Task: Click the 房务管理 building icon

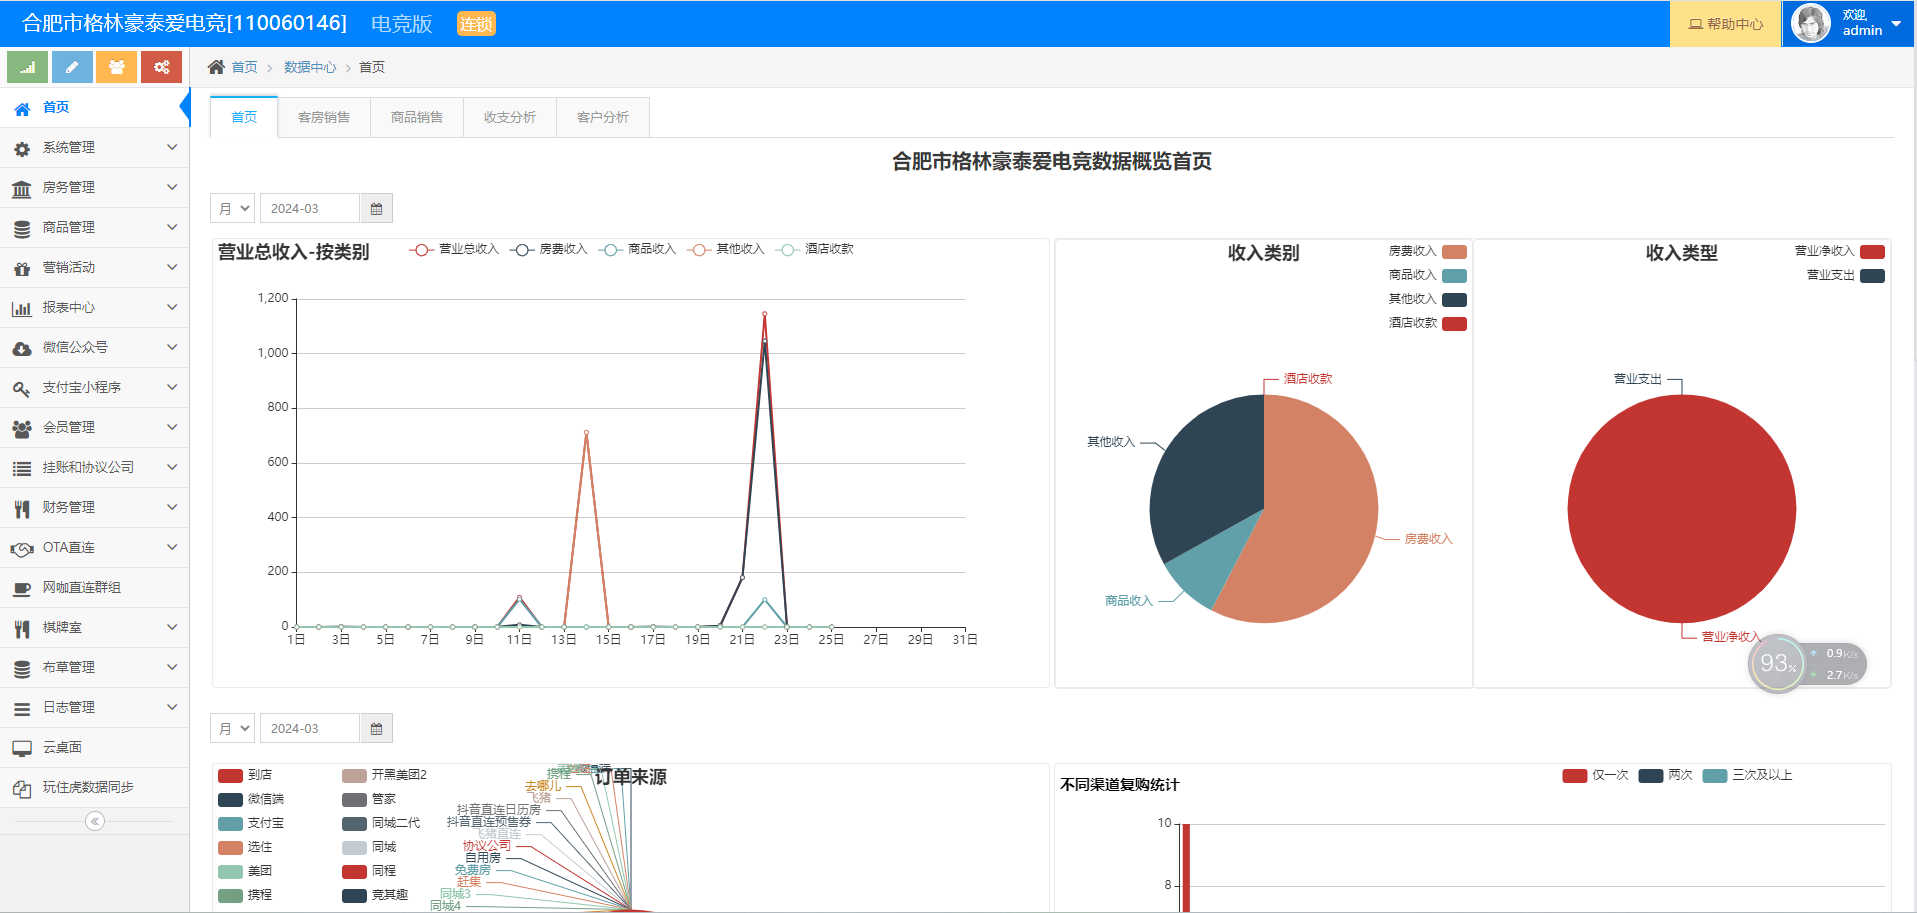Action: (x=22, y=188)
